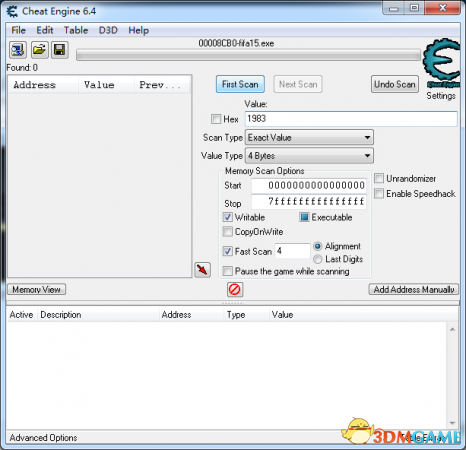Open the Cheat Engine logo settings

(441, 63)
